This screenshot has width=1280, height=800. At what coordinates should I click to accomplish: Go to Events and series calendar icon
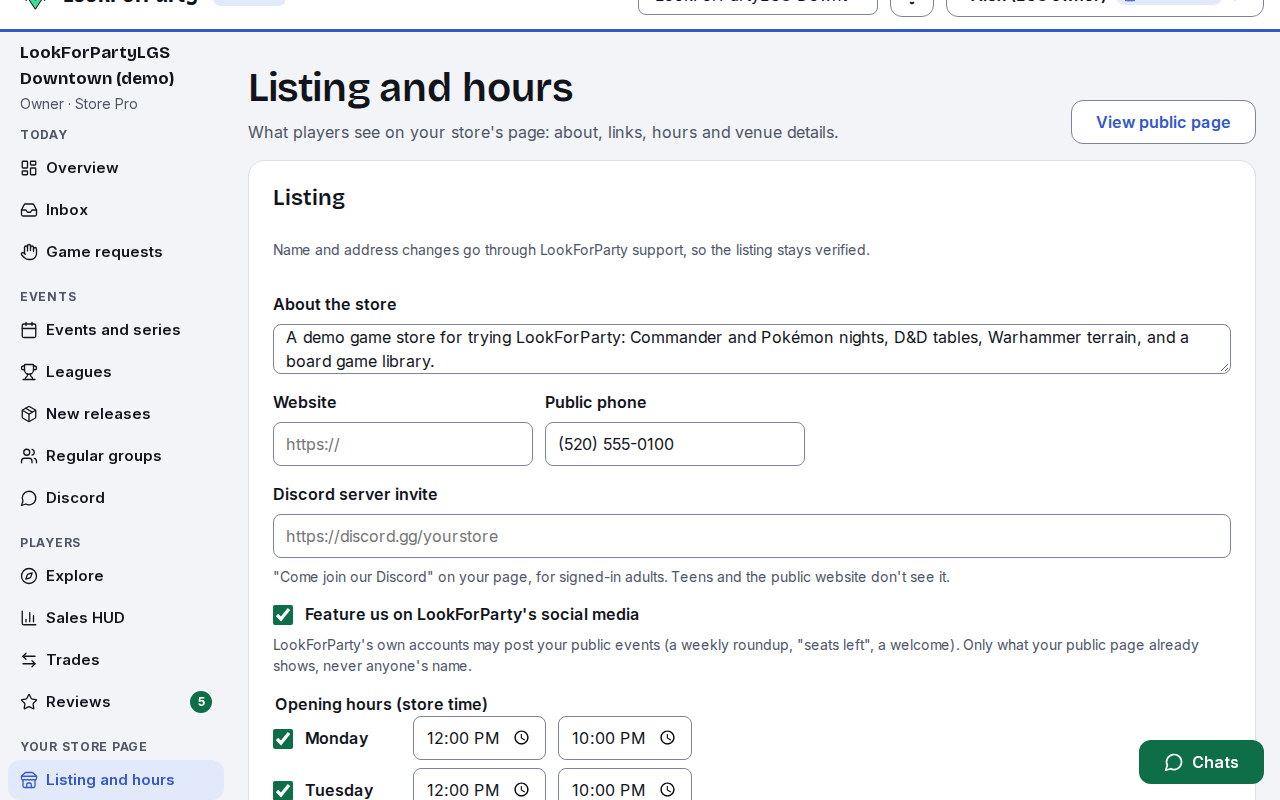tap(29, 330)
